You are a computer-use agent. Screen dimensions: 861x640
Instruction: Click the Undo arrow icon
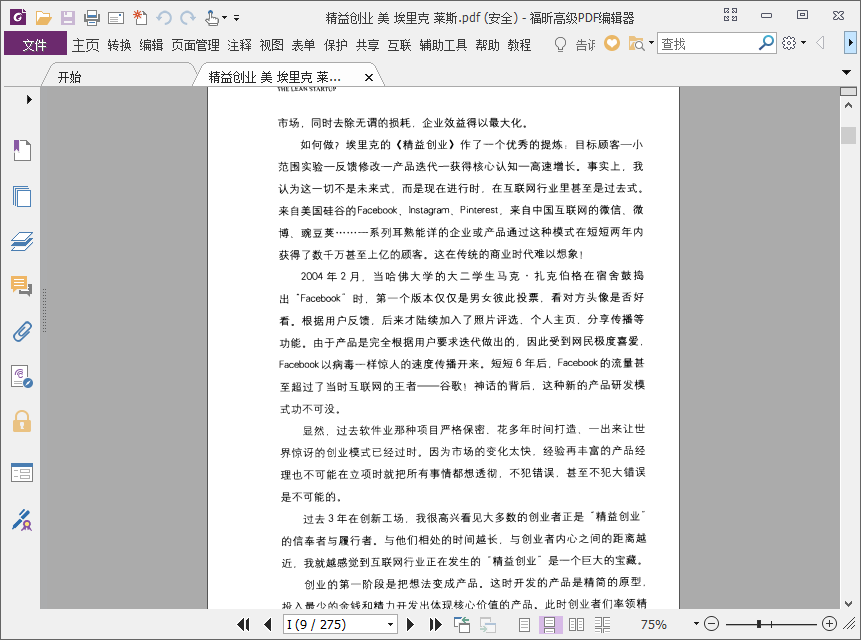tap(164, 18)
